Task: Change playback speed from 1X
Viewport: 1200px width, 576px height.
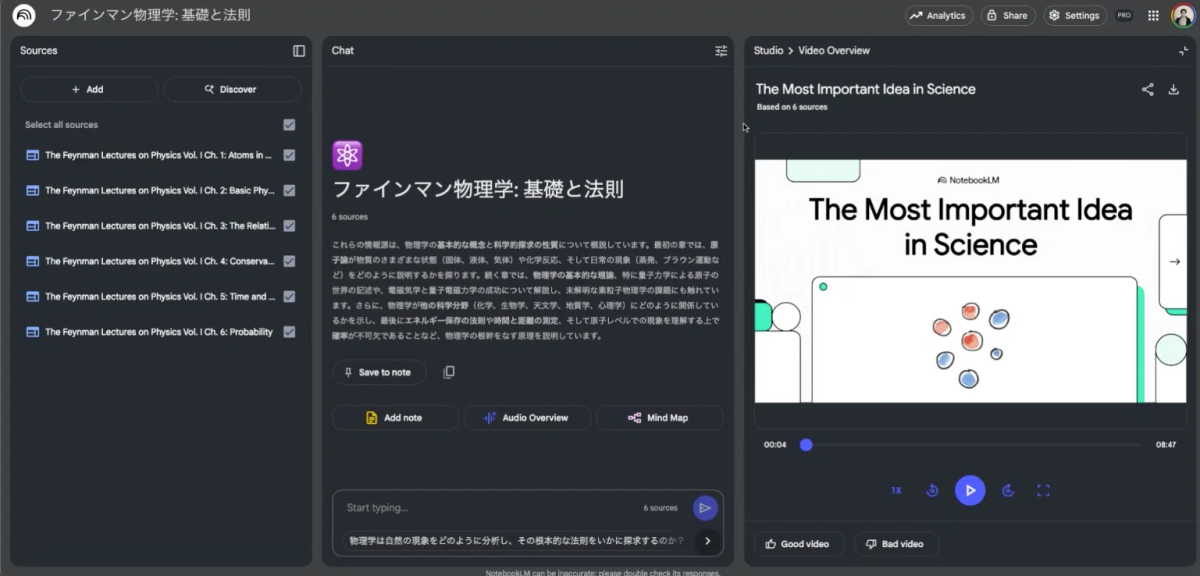Action: pos(896,490)
